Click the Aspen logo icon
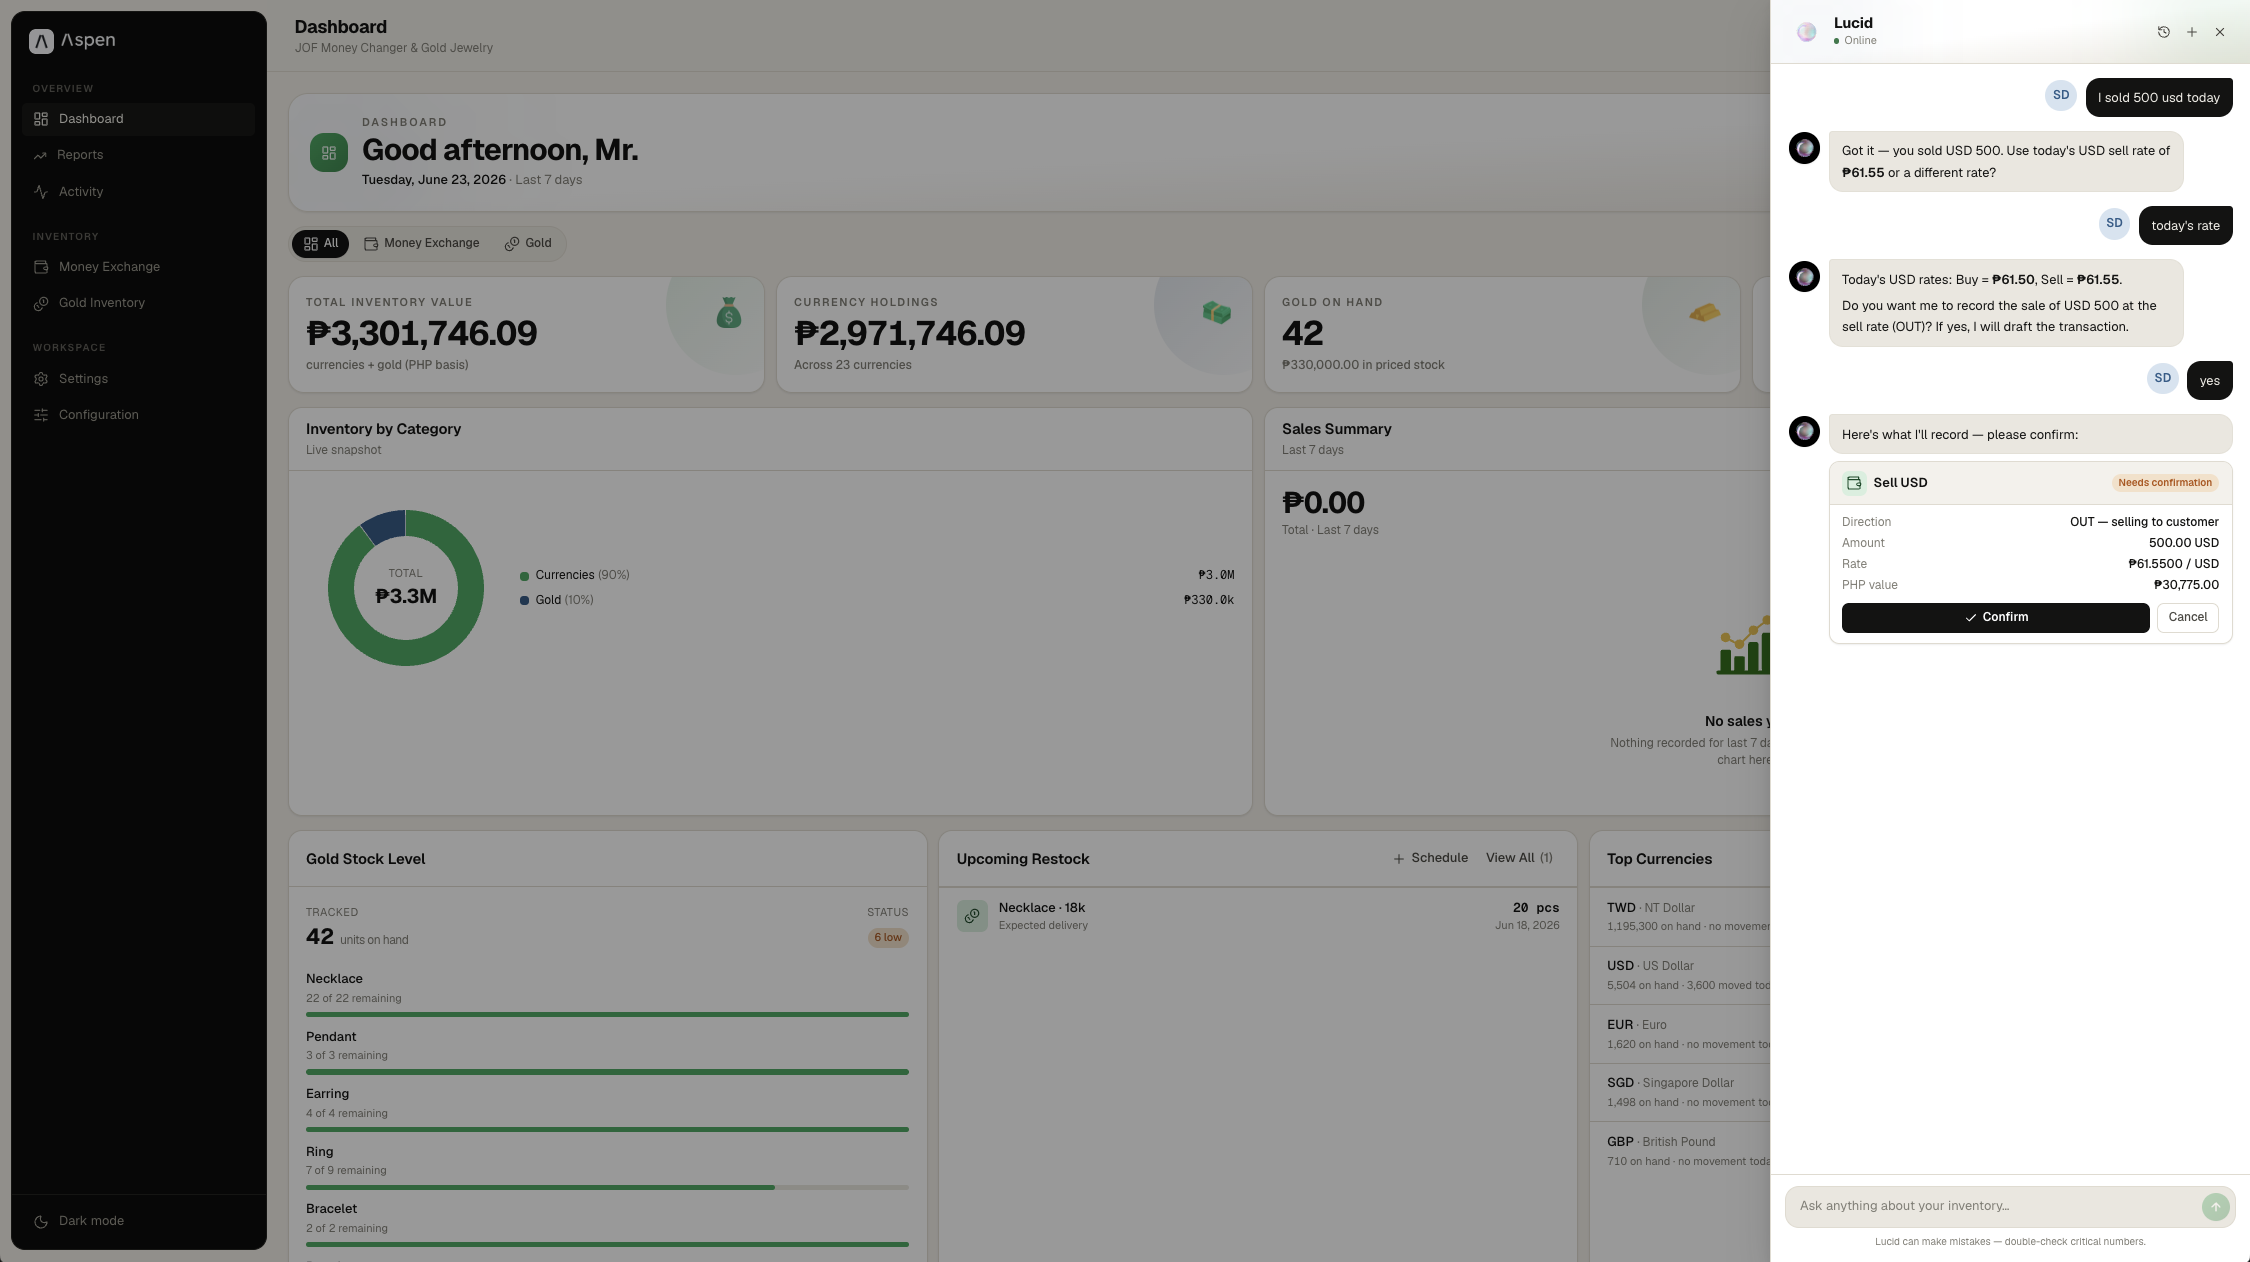Image resolution: width=2250 pixels, height=1262 pixels. pyautogui.click(x=41, y=41)
